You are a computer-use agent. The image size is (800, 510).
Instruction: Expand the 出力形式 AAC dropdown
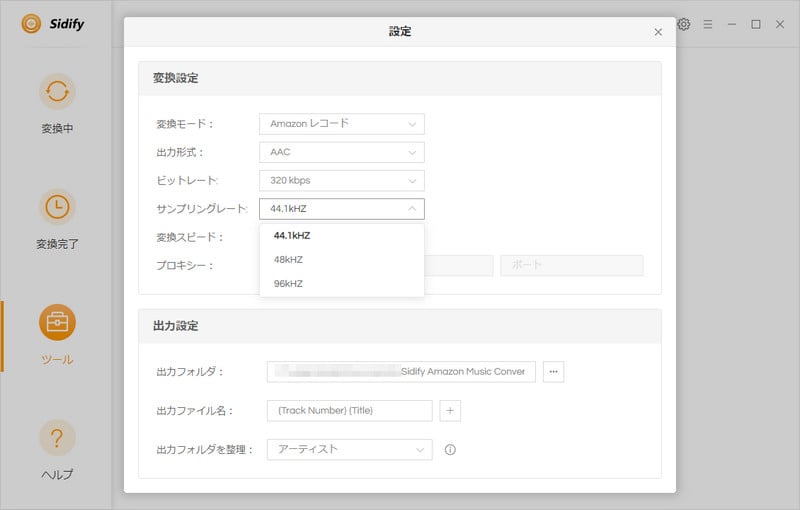[342, 152]
